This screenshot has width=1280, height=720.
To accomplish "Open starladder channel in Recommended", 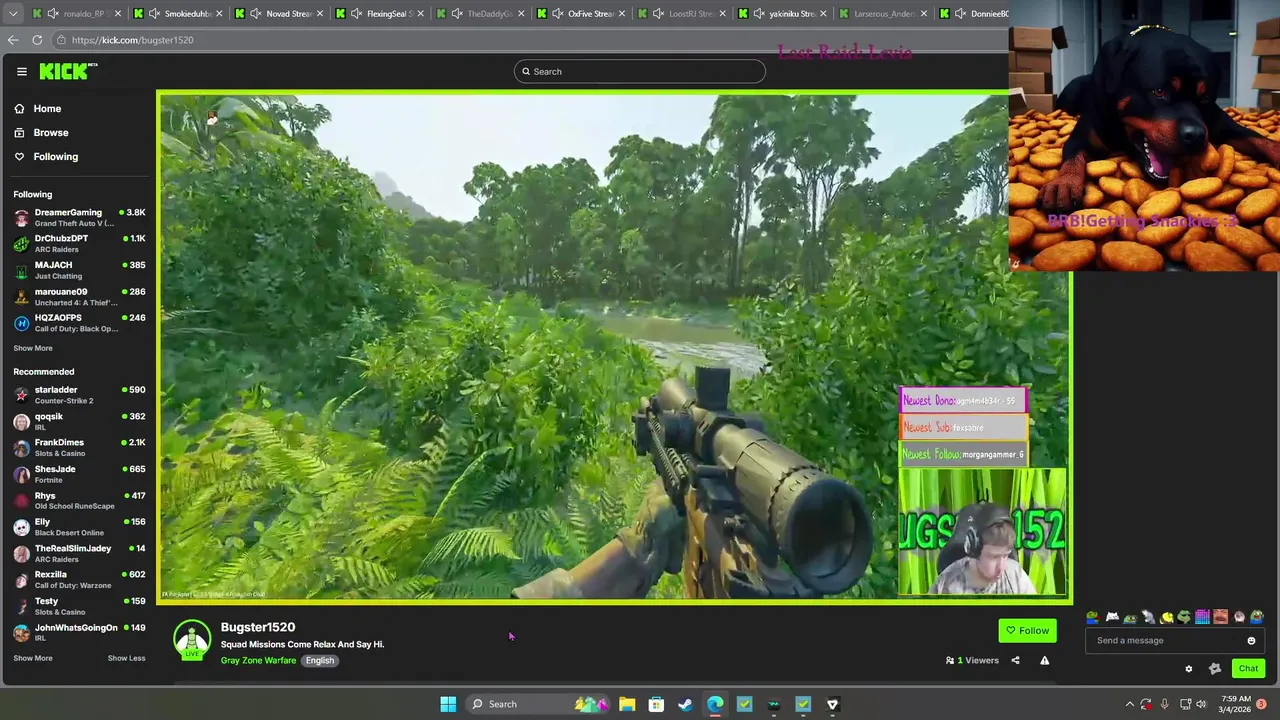I will point(80,395).
